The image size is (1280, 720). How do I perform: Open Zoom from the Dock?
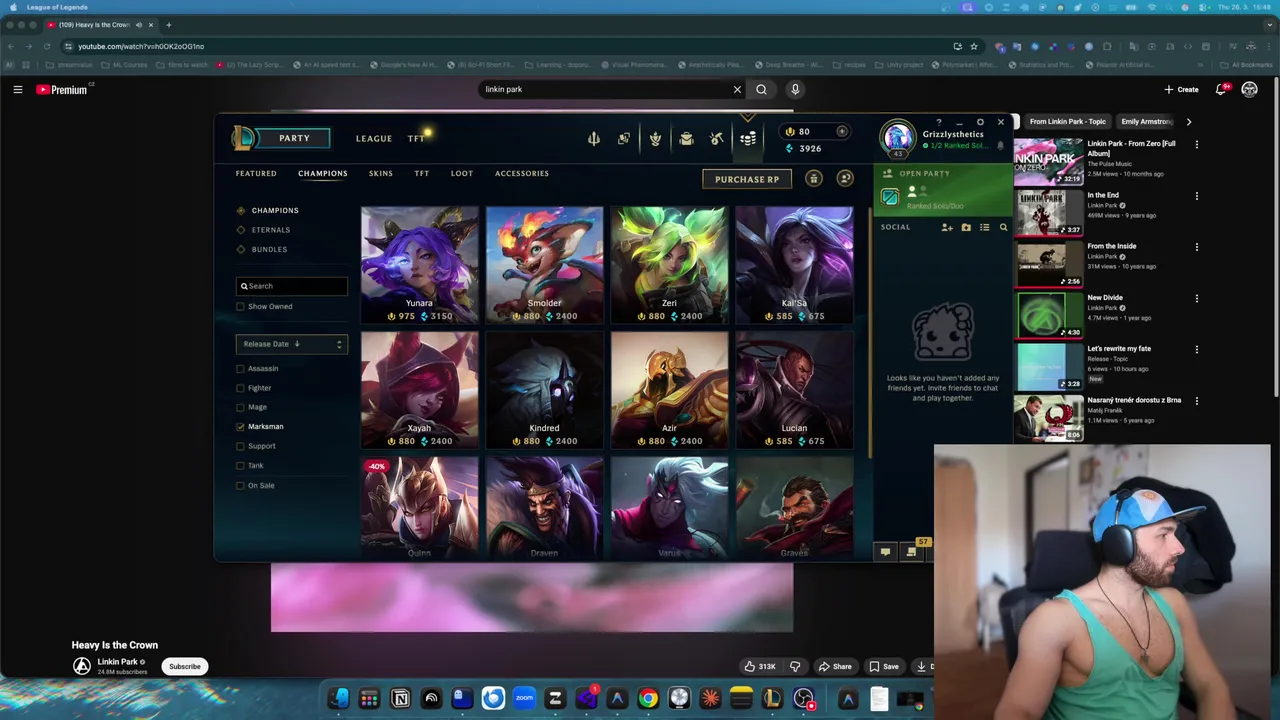click(x=524, y=699)
